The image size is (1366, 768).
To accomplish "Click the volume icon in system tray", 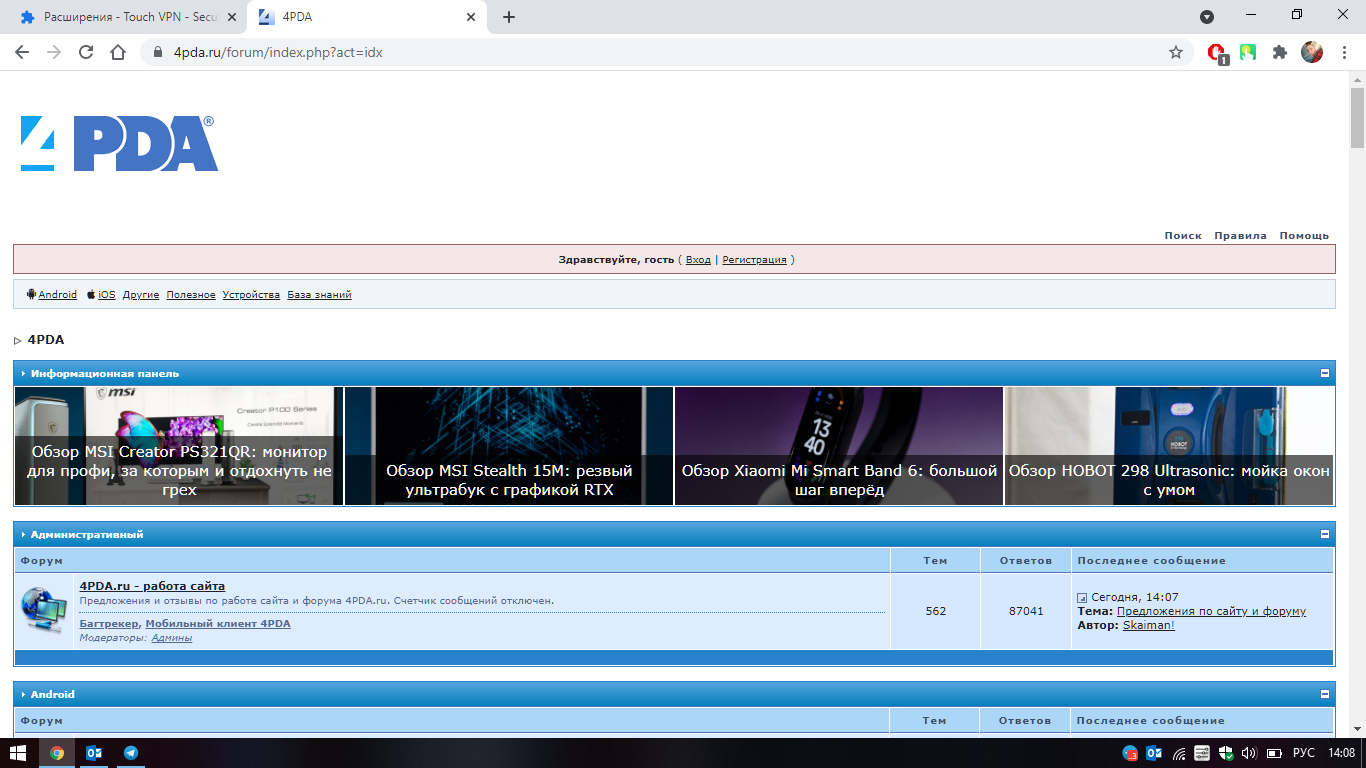I will pos(1248,753).
